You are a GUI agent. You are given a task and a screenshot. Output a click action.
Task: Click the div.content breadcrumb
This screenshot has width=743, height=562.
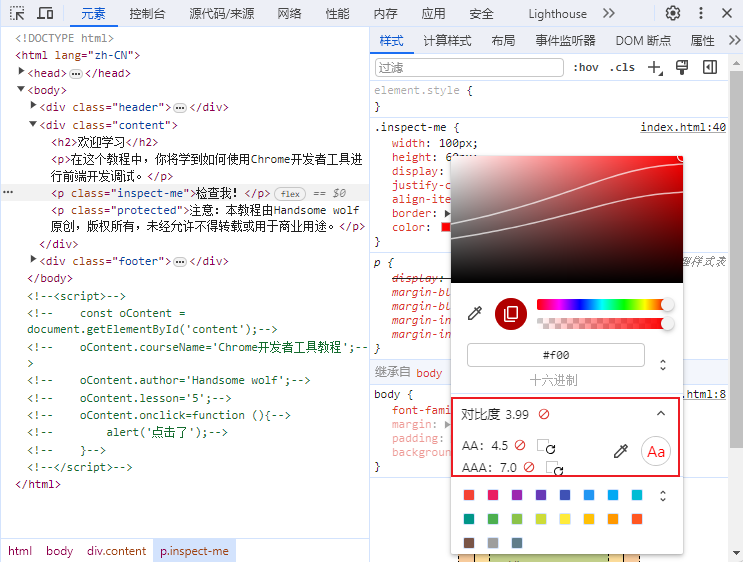117,551
